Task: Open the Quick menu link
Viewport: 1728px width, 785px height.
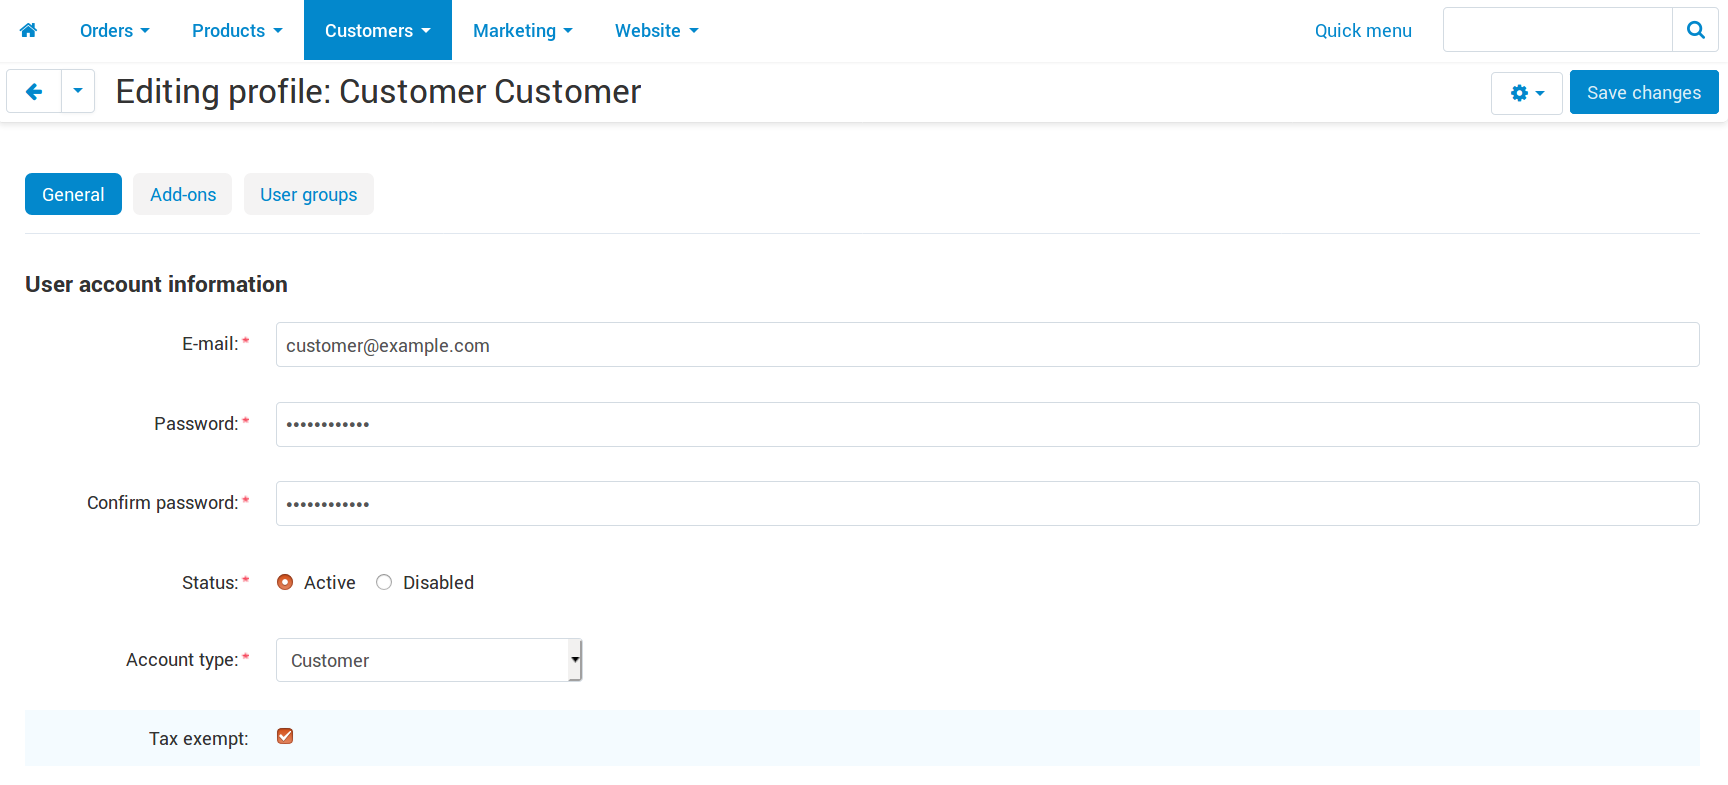Action: point(1363,30)
